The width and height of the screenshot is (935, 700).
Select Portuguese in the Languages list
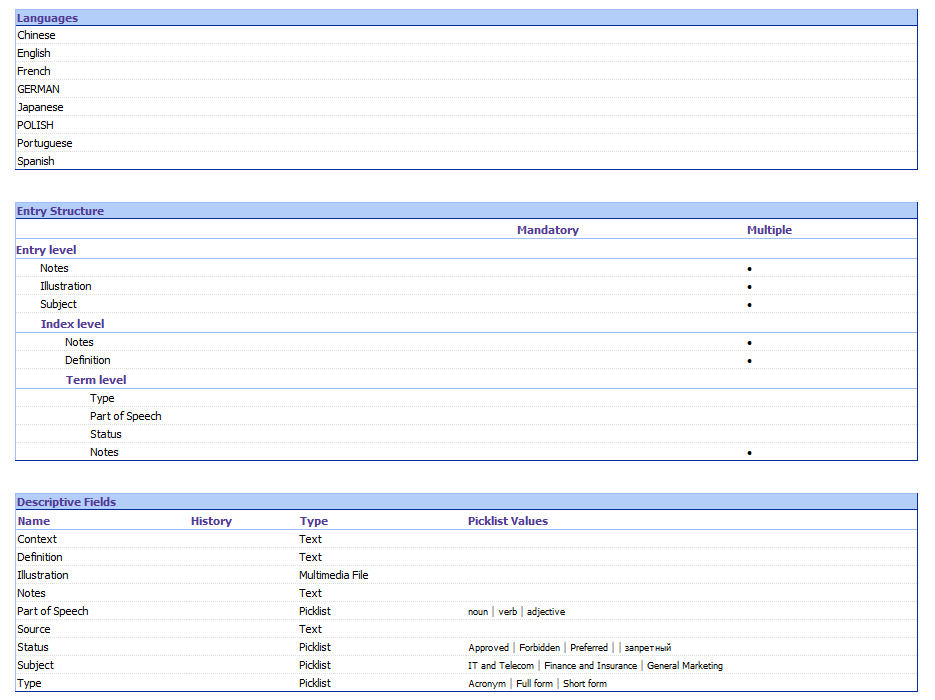point(45,143)
